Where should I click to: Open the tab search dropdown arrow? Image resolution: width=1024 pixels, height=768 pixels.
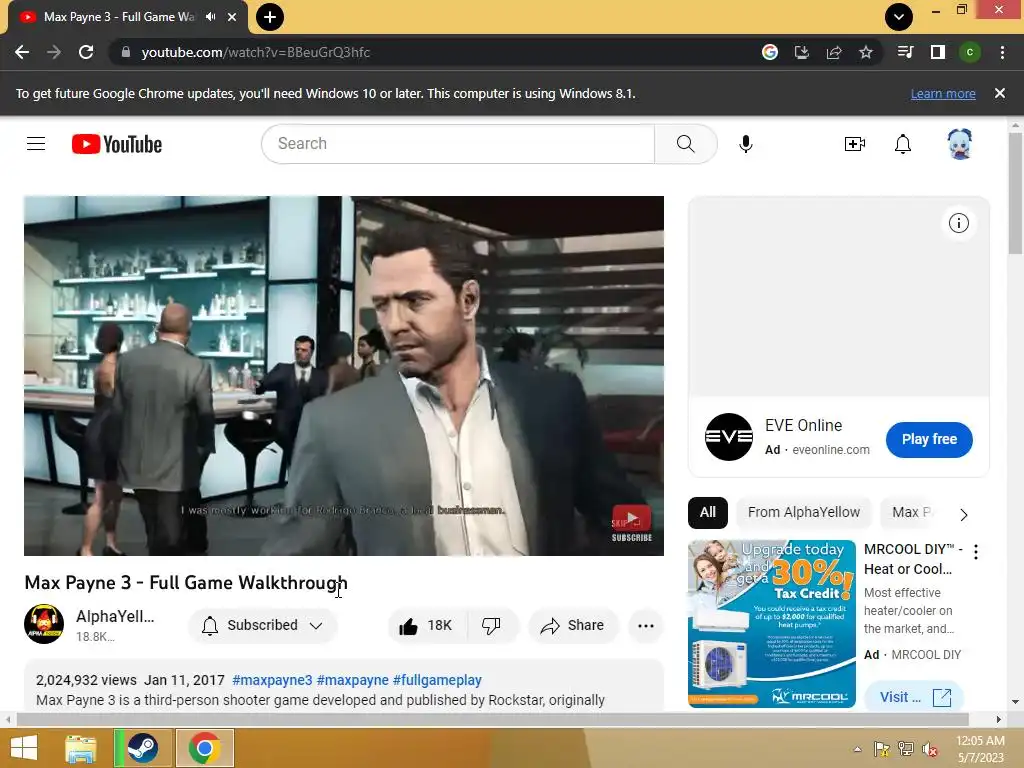pos(899,17)
